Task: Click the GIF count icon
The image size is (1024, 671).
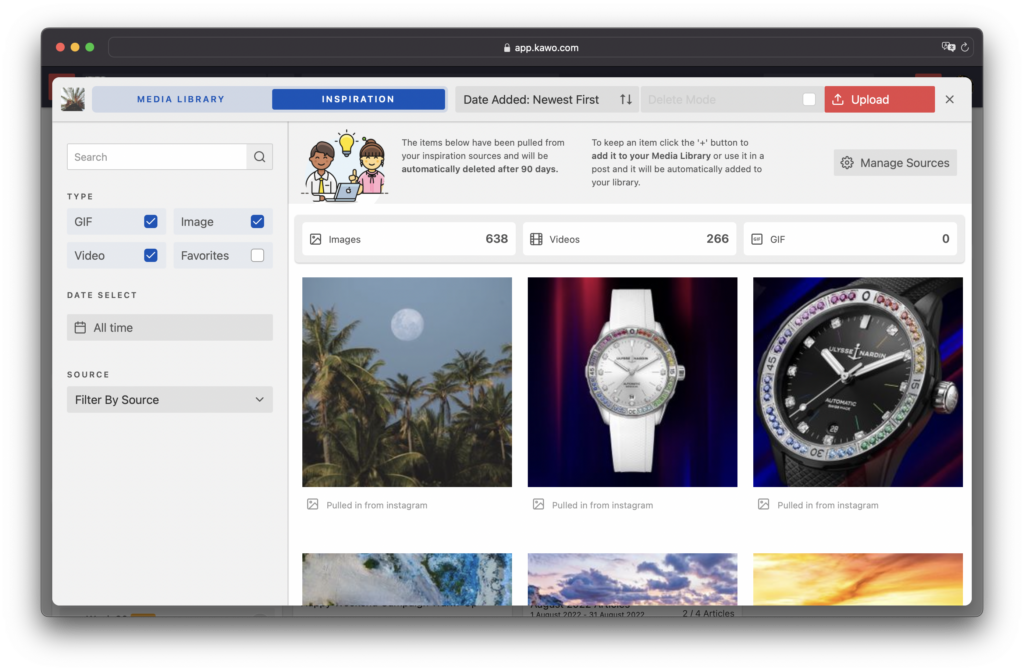Action: coord(757,239)
